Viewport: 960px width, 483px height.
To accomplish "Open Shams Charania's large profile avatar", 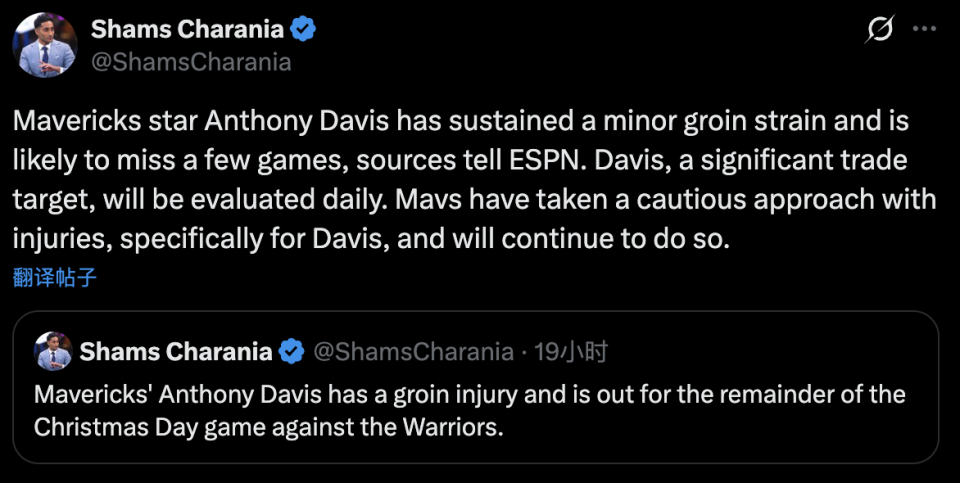I will pos(45,45).
